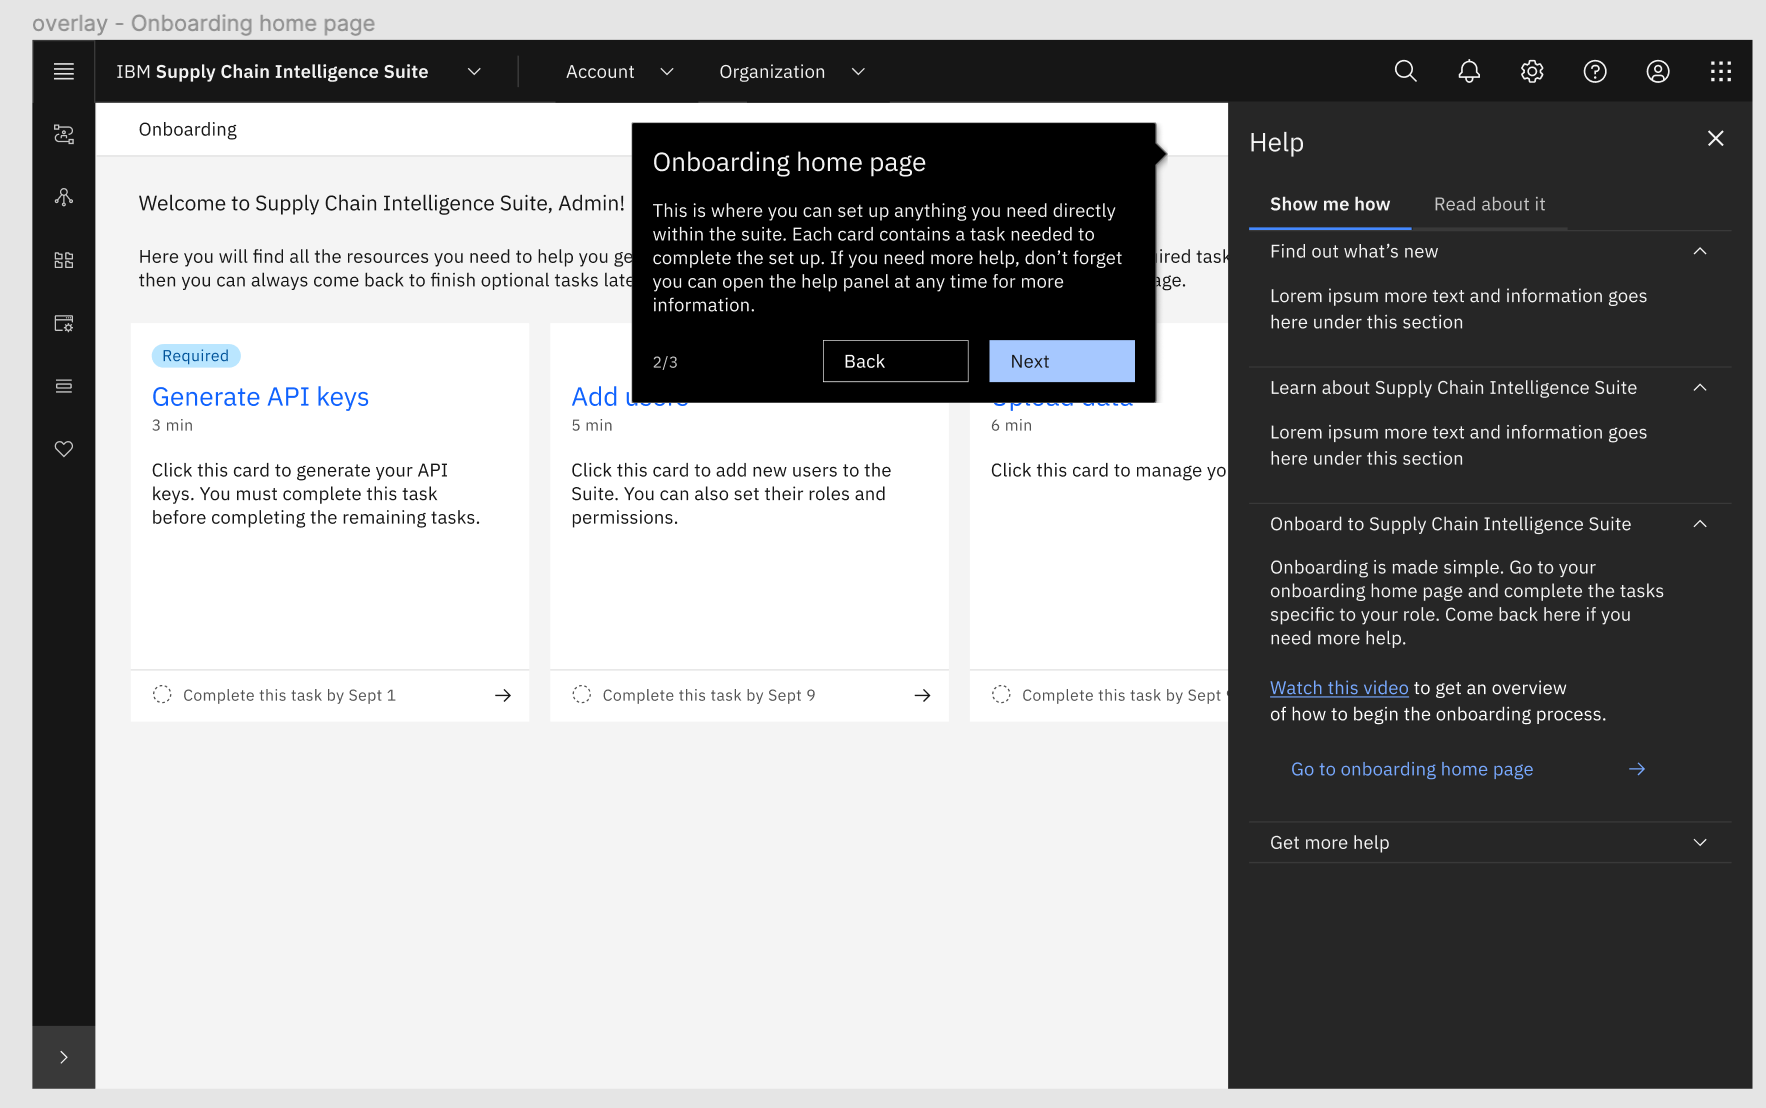This screenshot has height=1108, width=1766.
Task: Click the search magnifier icon
Action: pos(1406,71)
